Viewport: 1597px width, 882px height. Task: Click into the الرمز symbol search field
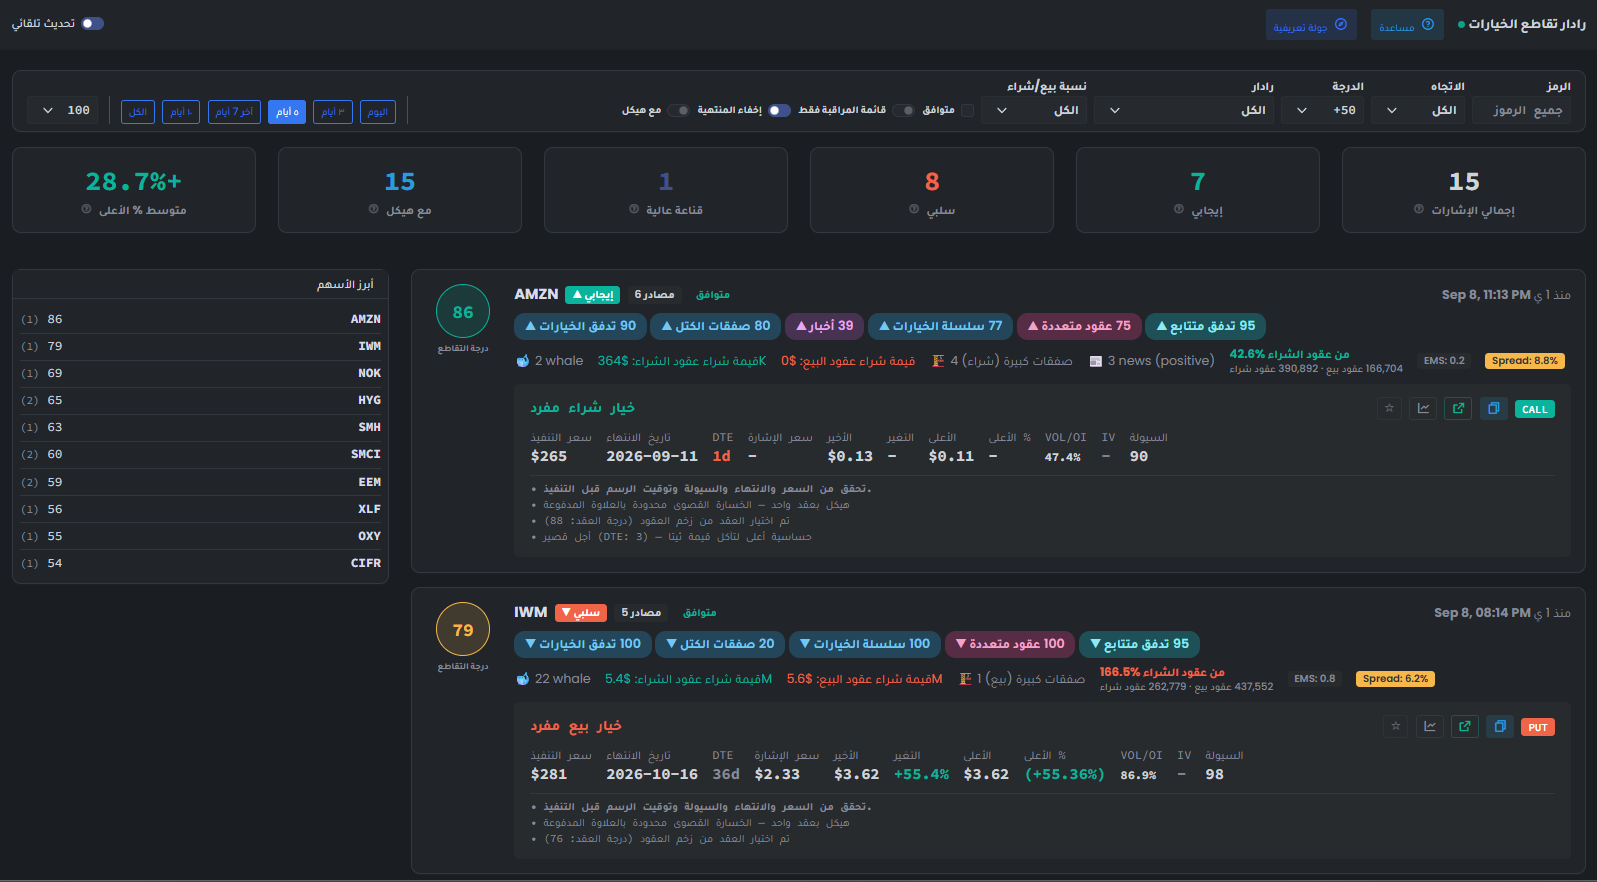1521,110
